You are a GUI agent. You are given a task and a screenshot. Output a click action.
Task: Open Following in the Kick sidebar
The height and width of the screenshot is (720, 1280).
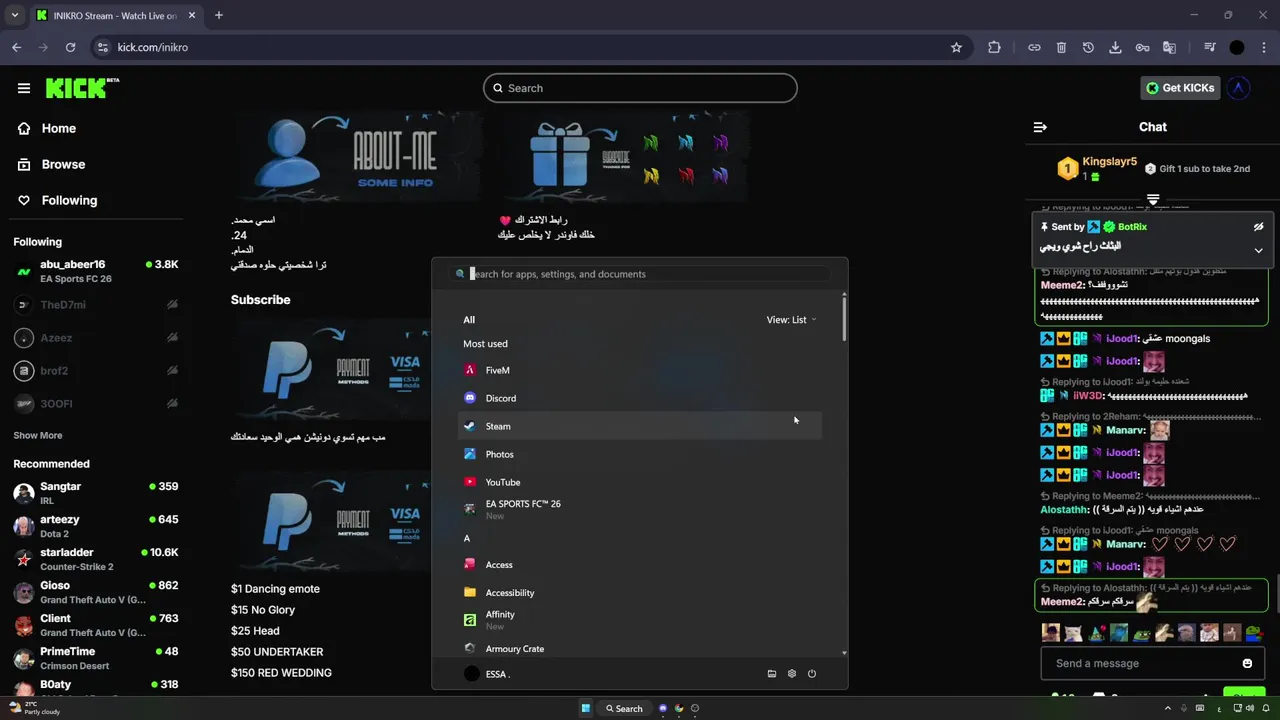pos(58,200)
